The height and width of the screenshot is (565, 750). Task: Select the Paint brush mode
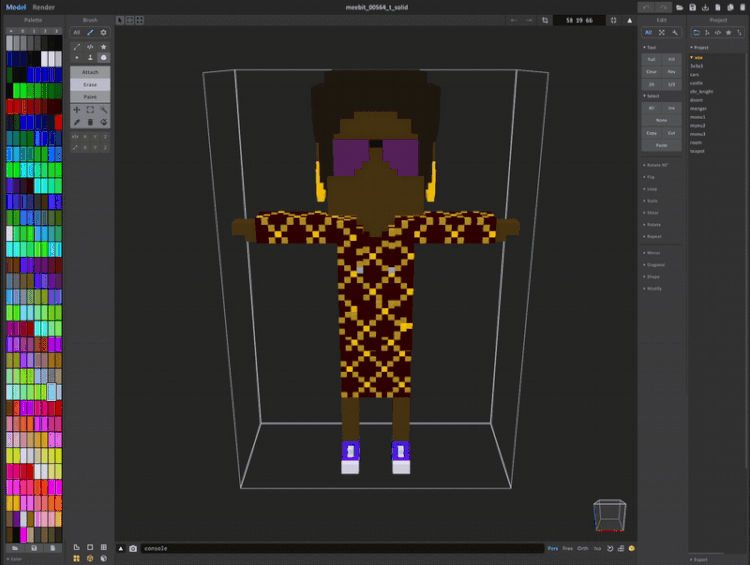(90, 97)
